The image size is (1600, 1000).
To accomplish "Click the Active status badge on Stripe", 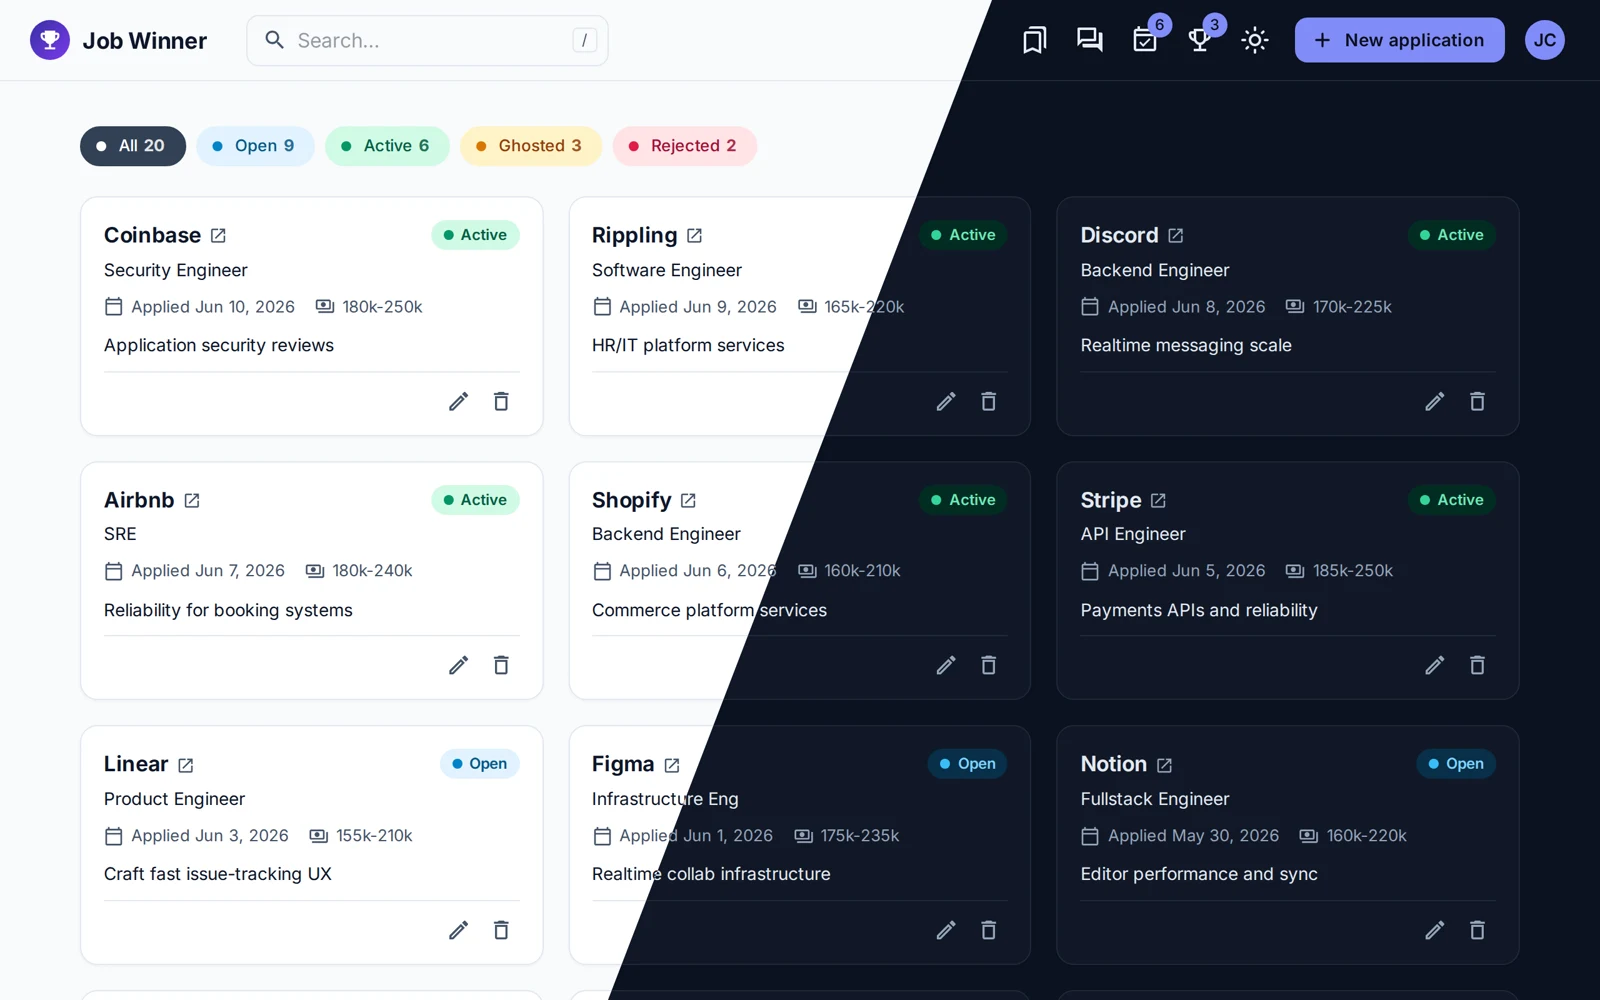I will [1451, 500].
